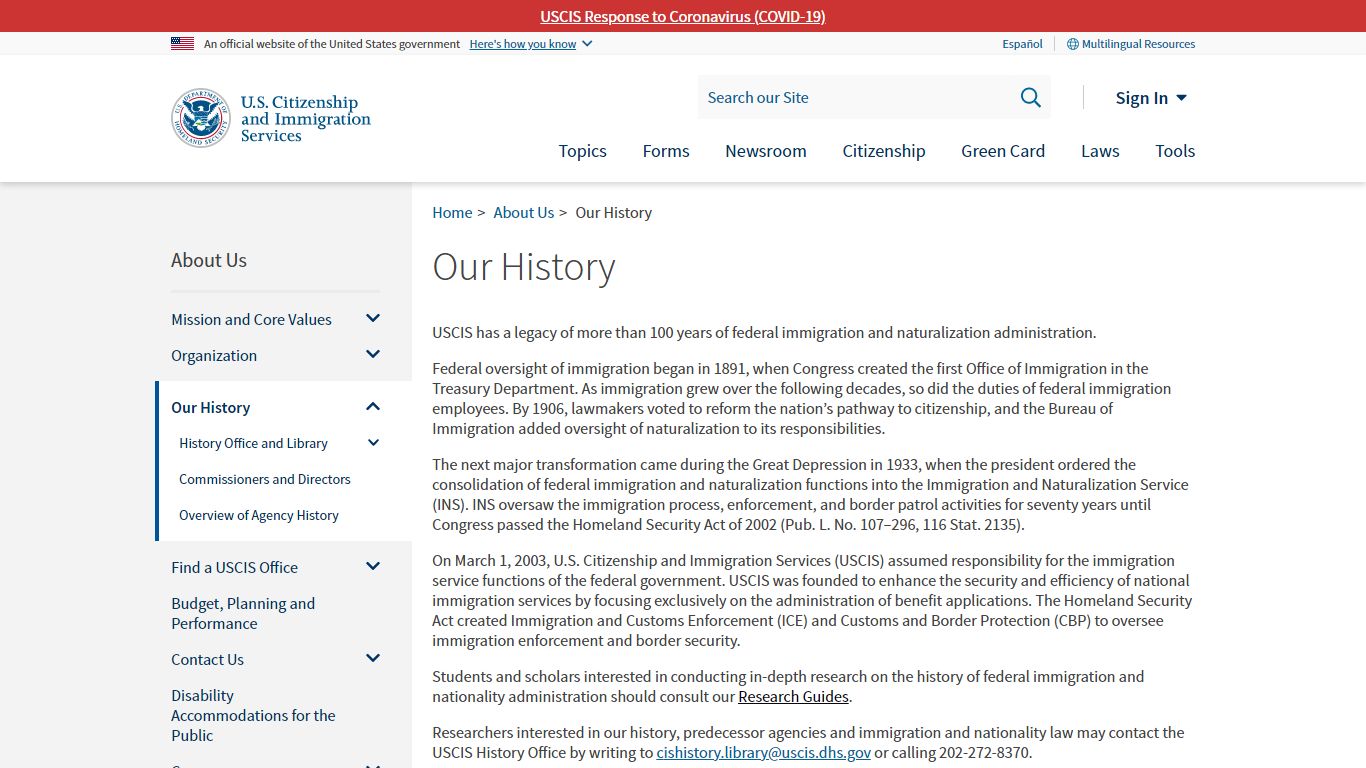Open Contact Us sidebar link
Viewport: 1366px width, 768px height.
[207, 659]
